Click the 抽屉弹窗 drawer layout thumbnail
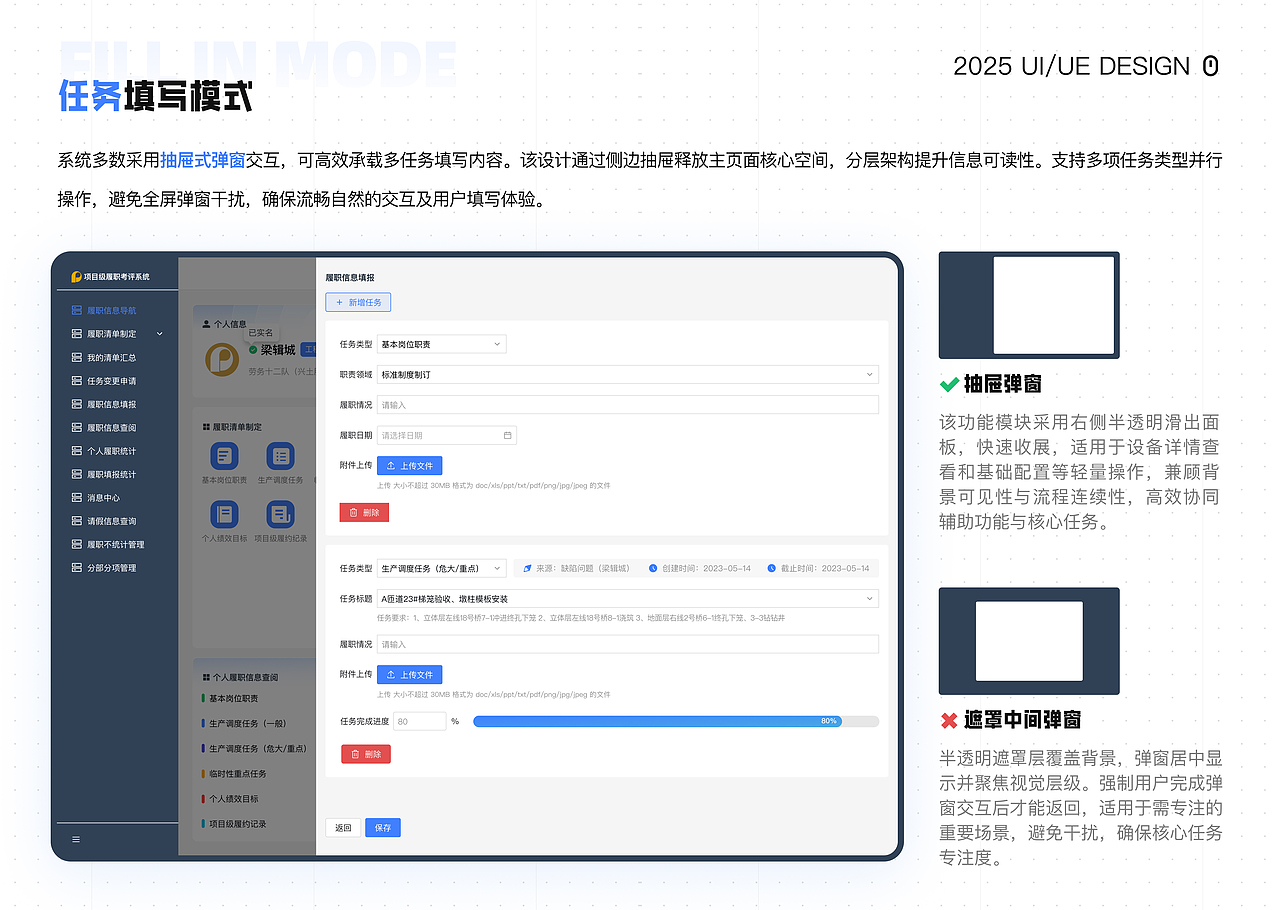This screenshot has height=910, width=1280. pos(1029,305)
